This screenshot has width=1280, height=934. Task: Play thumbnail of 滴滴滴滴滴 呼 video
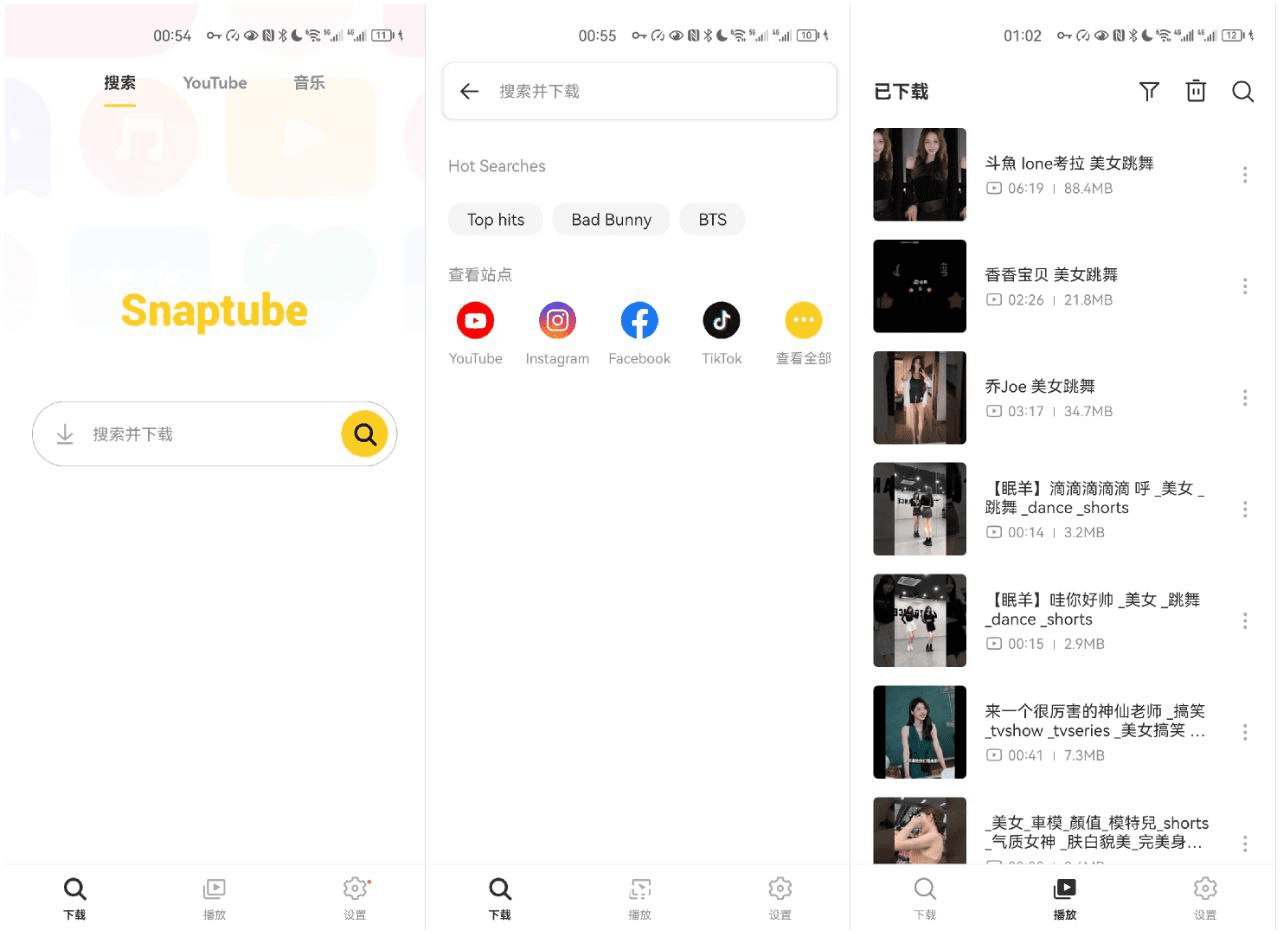(920, 509)
